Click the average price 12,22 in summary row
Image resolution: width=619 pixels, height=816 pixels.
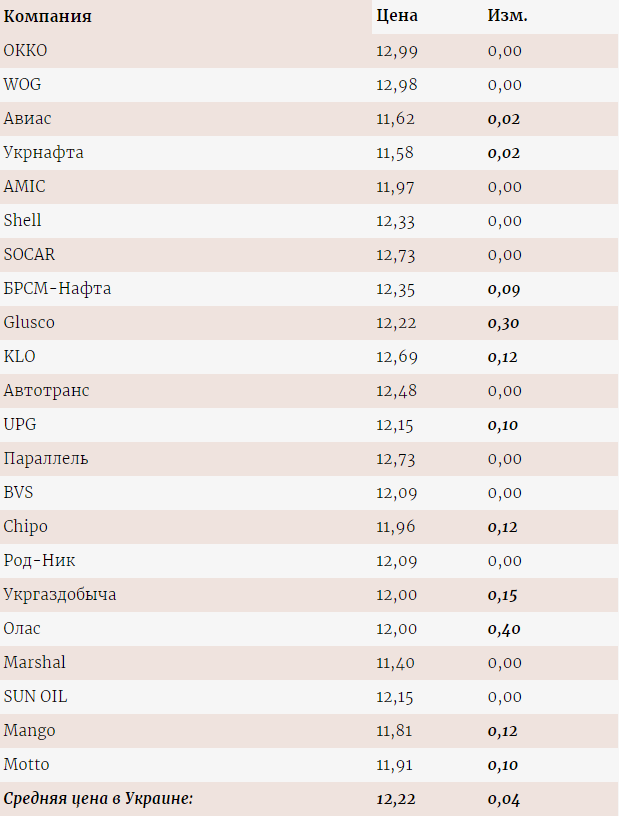coord(396,799)
